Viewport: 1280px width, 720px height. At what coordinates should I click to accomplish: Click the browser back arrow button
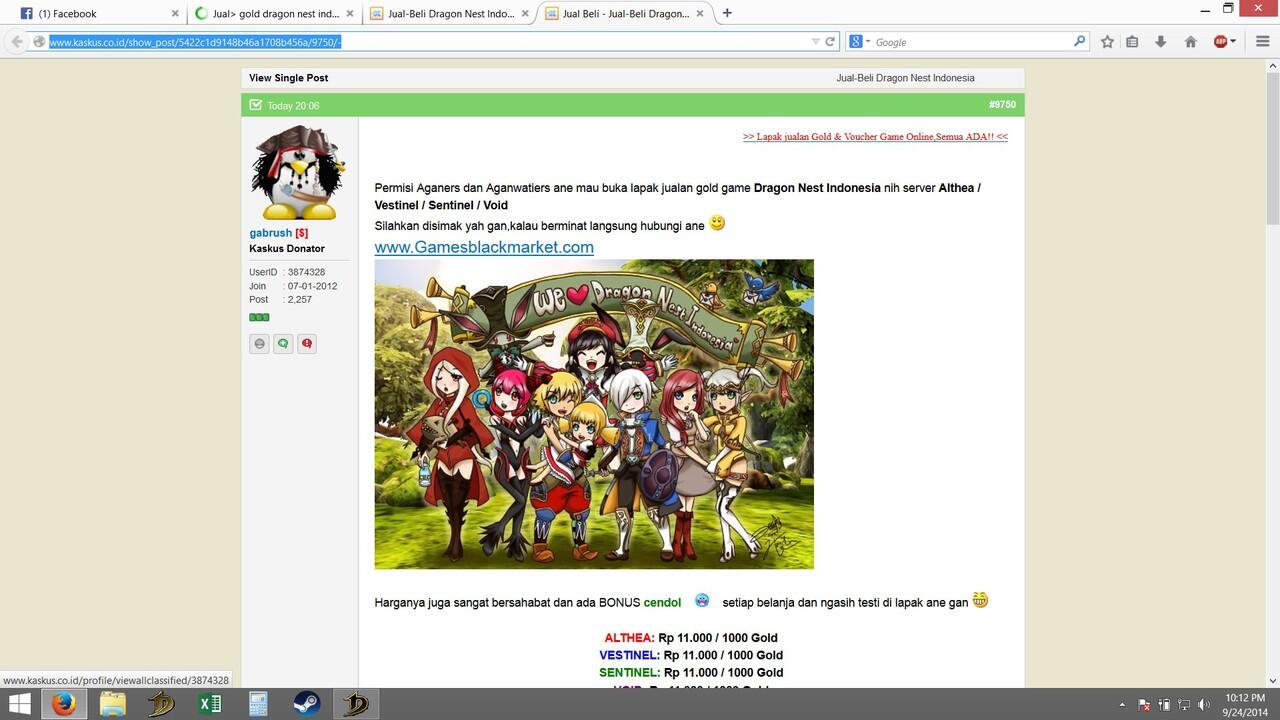[x=17, y=42]
